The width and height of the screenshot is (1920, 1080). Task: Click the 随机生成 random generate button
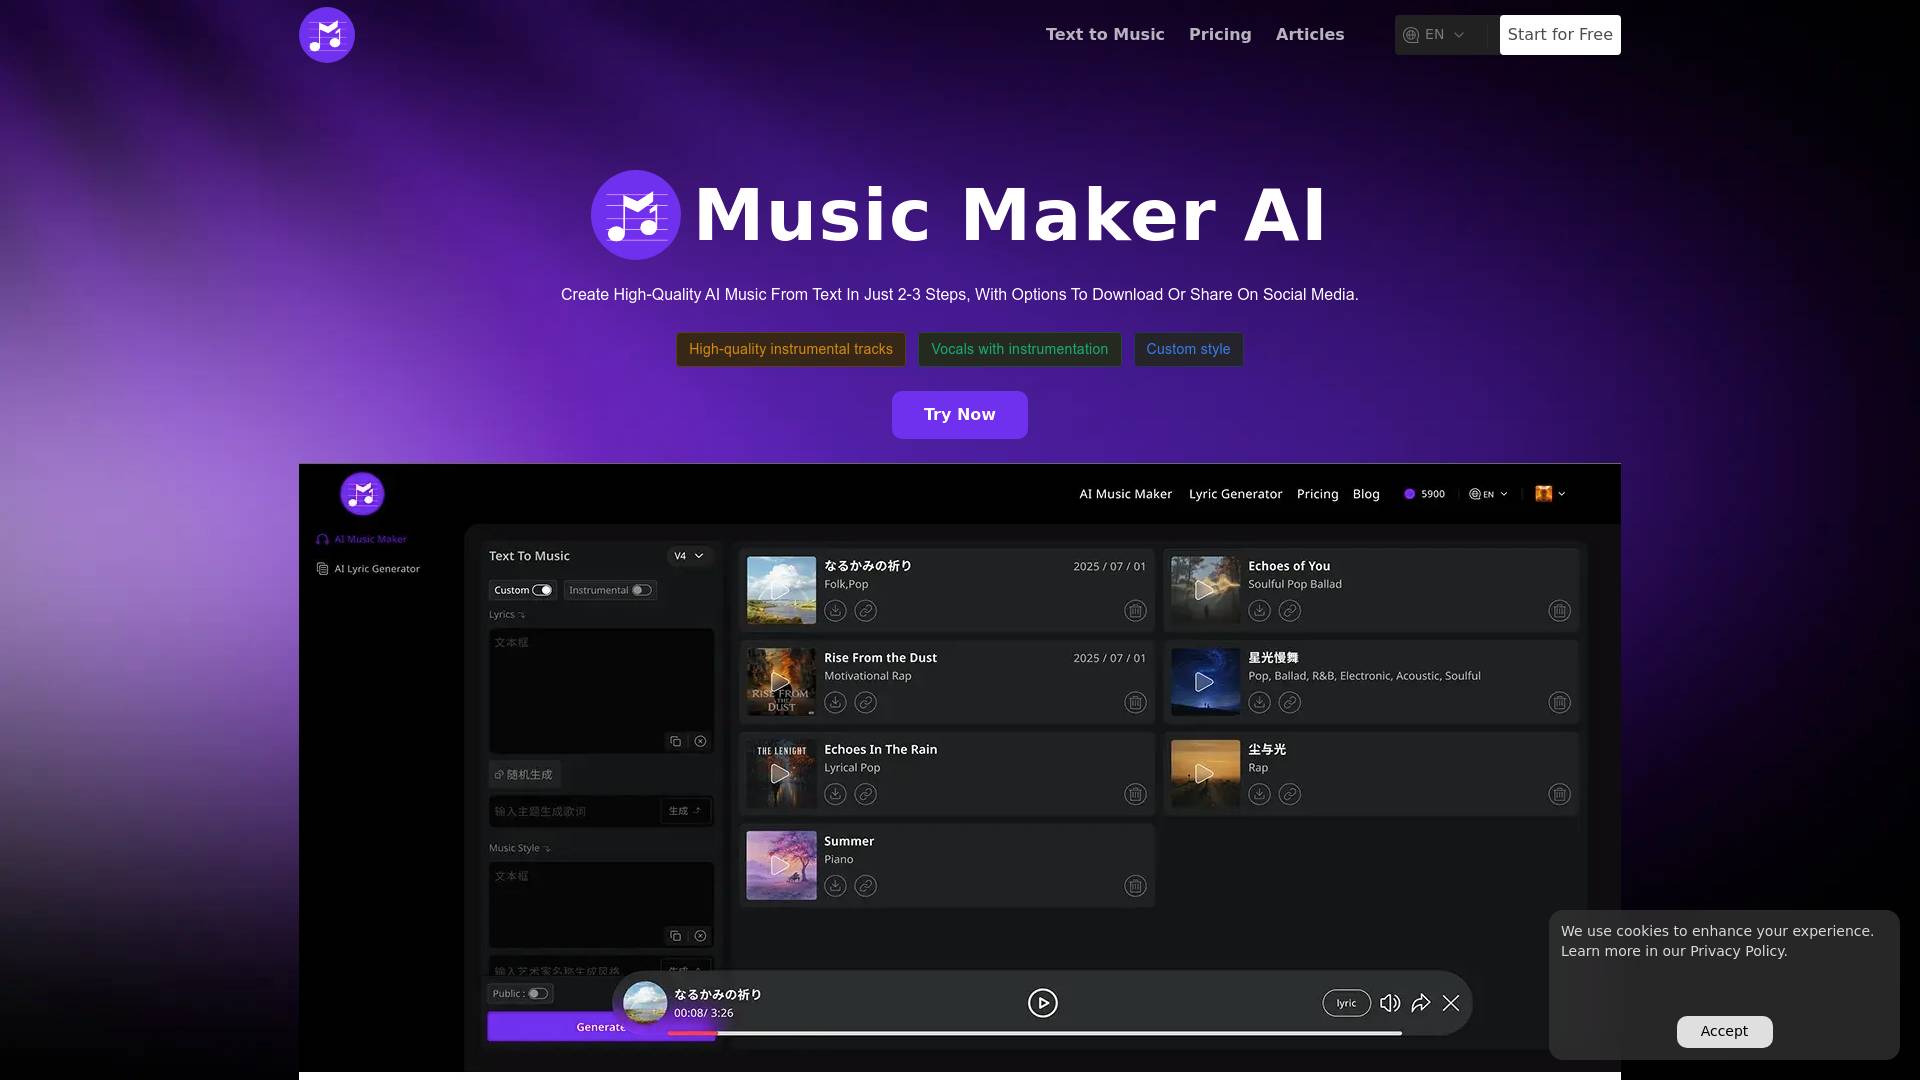[524, 775]
